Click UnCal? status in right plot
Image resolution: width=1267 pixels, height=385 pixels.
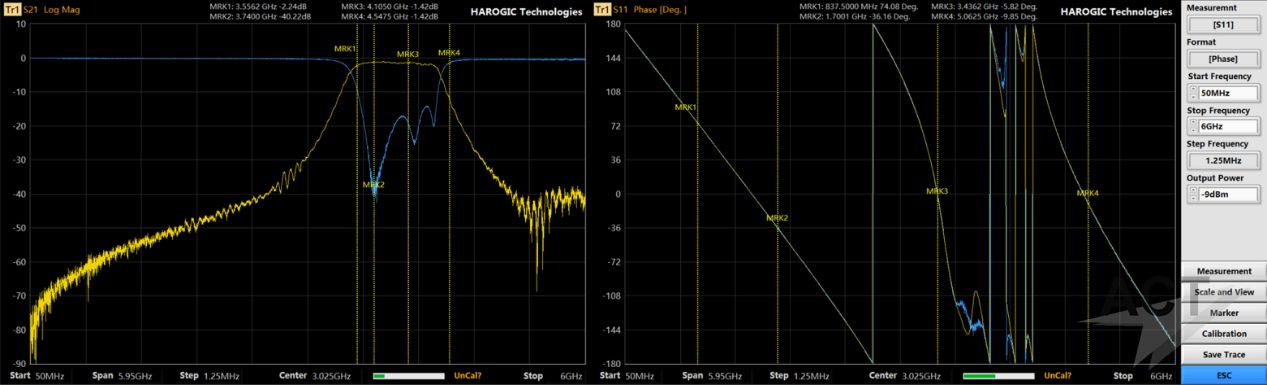tap(1058, 376)
